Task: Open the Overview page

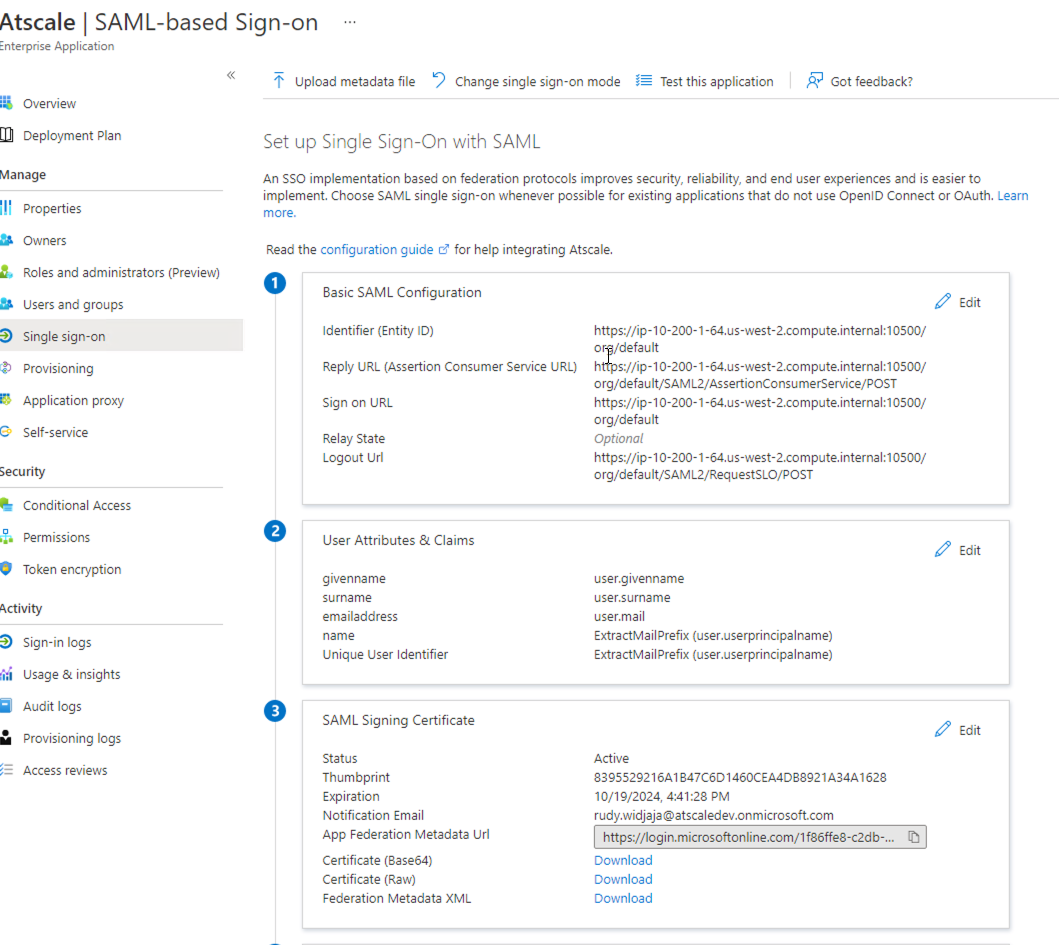Action: pos(49,103)
